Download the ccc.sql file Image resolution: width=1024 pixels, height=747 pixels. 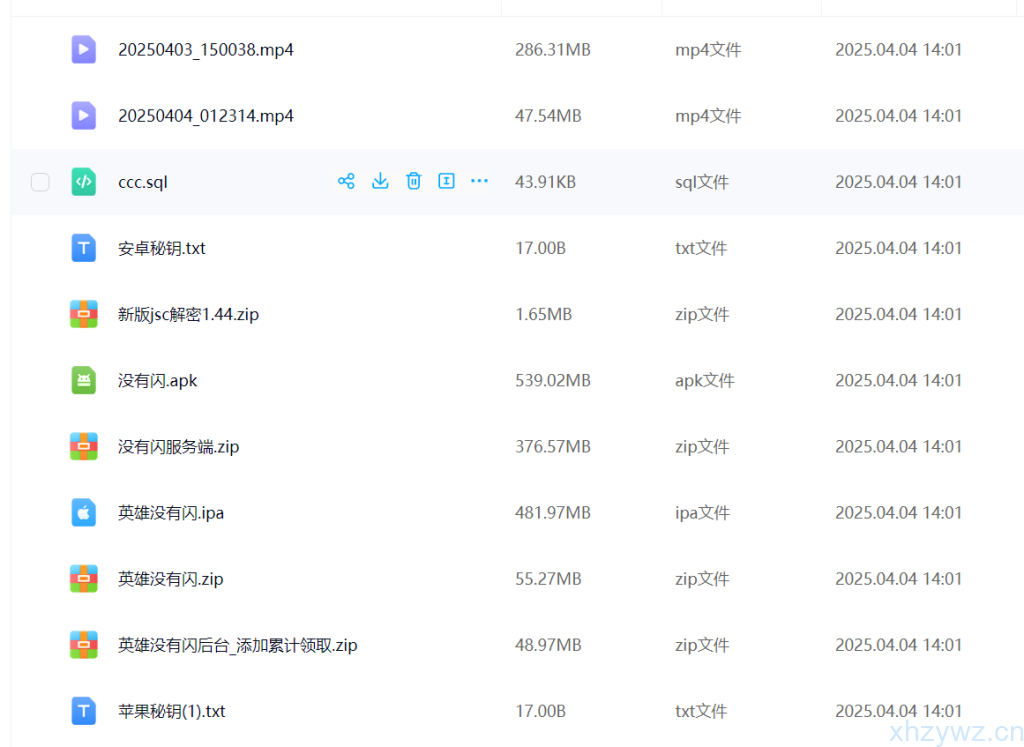(380, 181)
